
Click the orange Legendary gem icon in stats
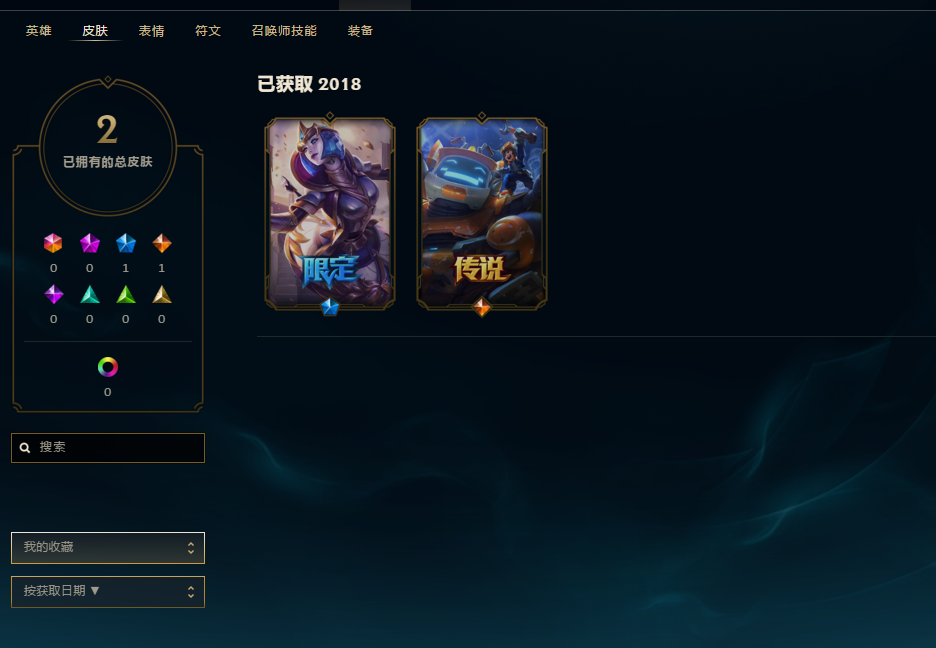coord(162,243)
